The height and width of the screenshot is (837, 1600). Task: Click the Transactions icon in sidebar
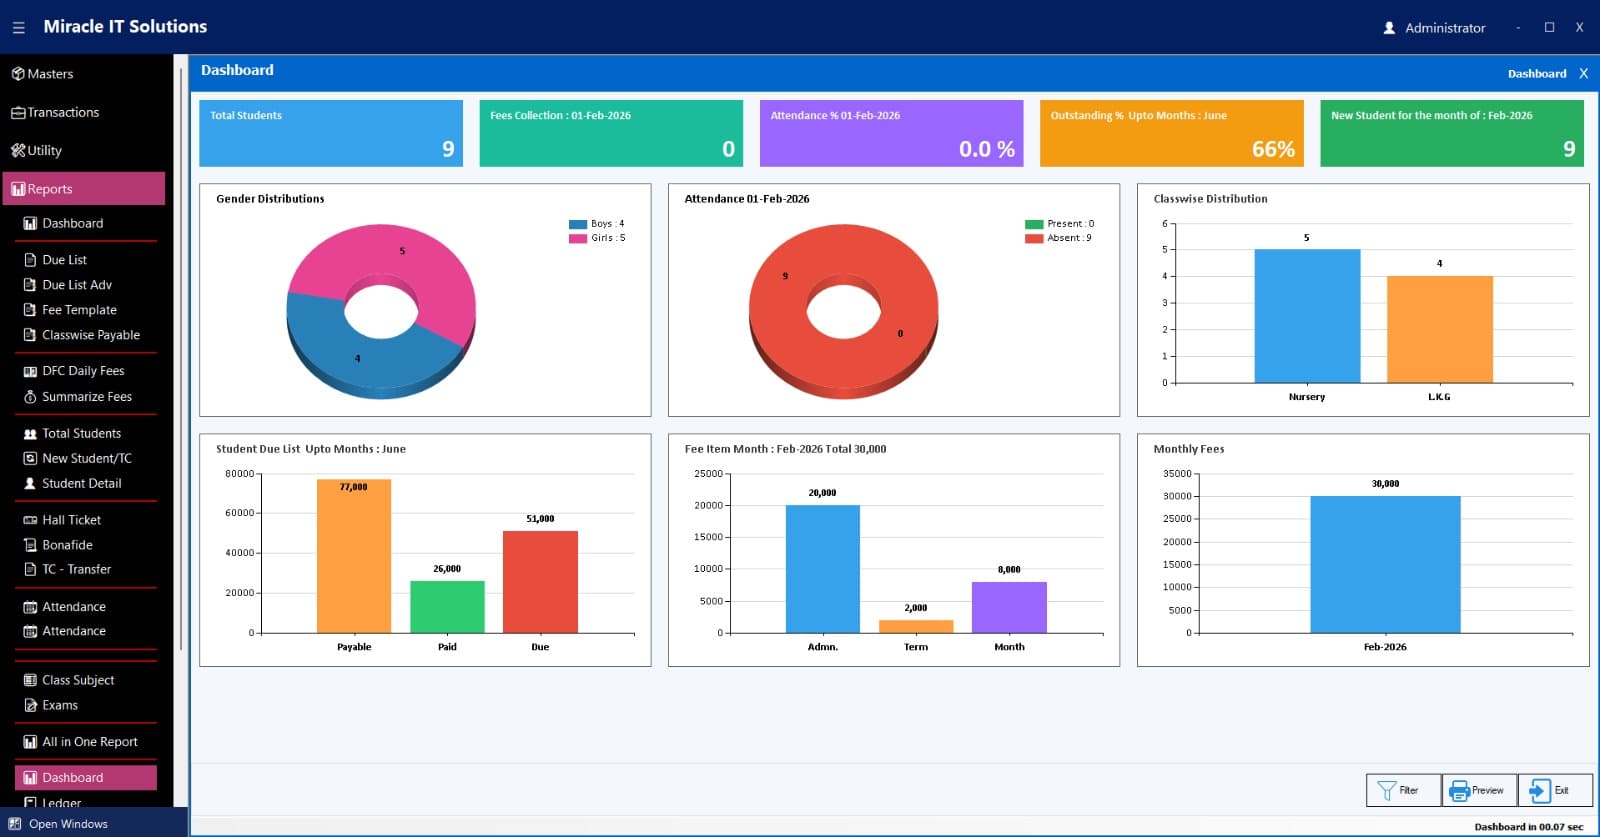(18, 112)
